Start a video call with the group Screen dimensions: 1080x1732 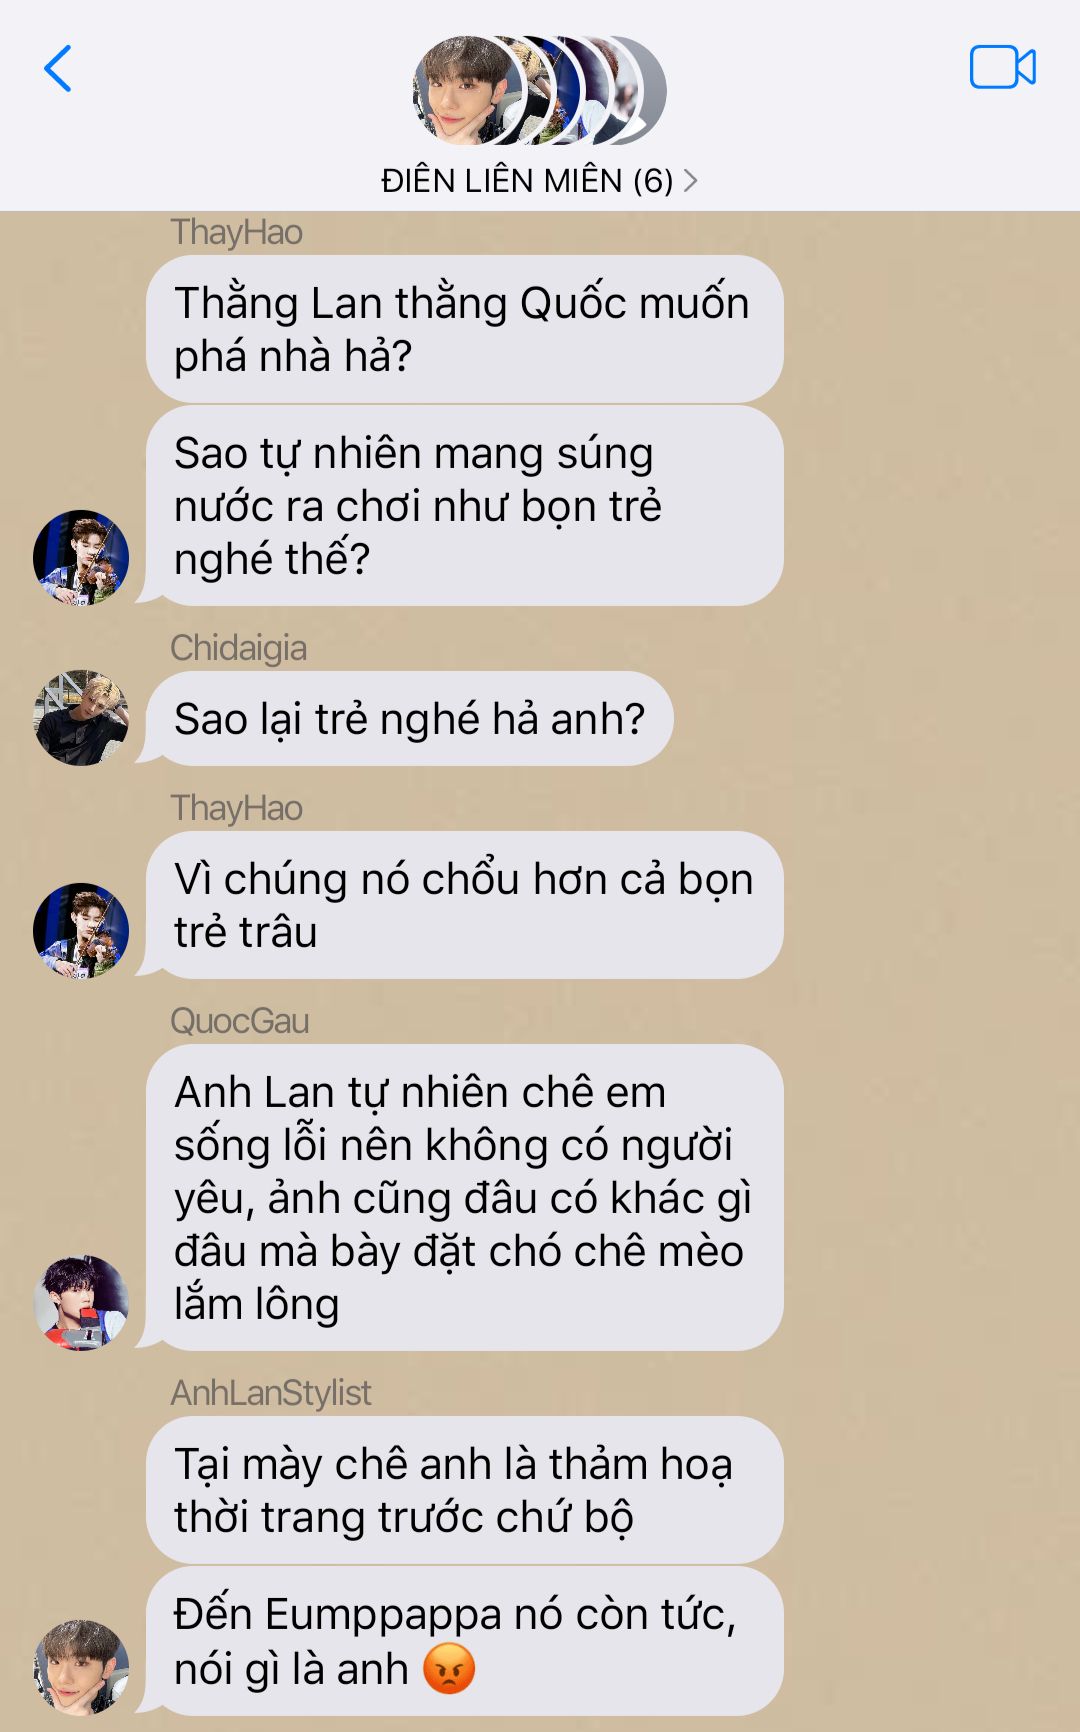pos(1002,68)
